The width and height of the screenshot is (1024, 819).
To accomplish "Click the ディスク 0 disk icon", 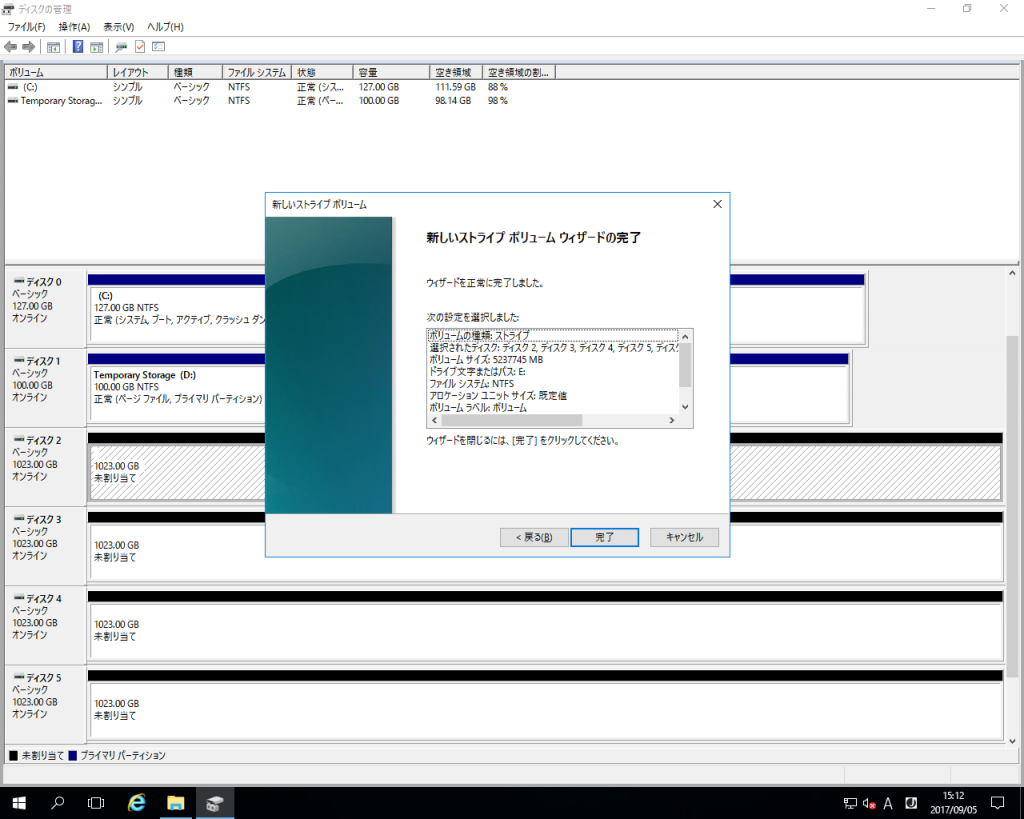I will point(19,281).
